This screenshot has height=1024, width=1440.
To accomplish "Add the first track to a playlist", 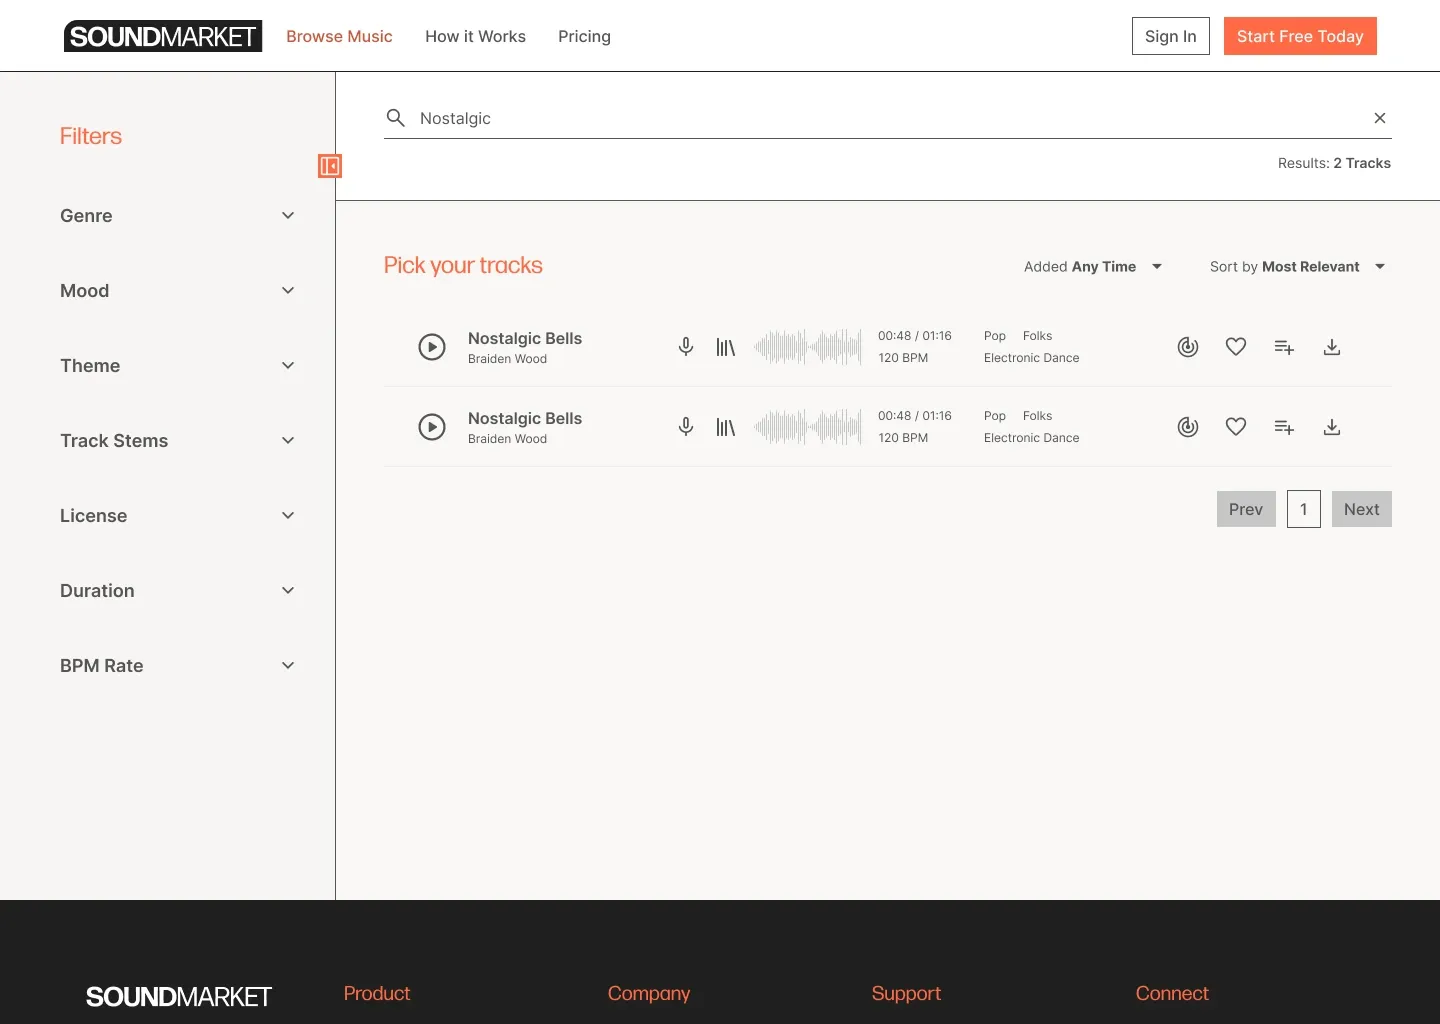I will 1284,347.
